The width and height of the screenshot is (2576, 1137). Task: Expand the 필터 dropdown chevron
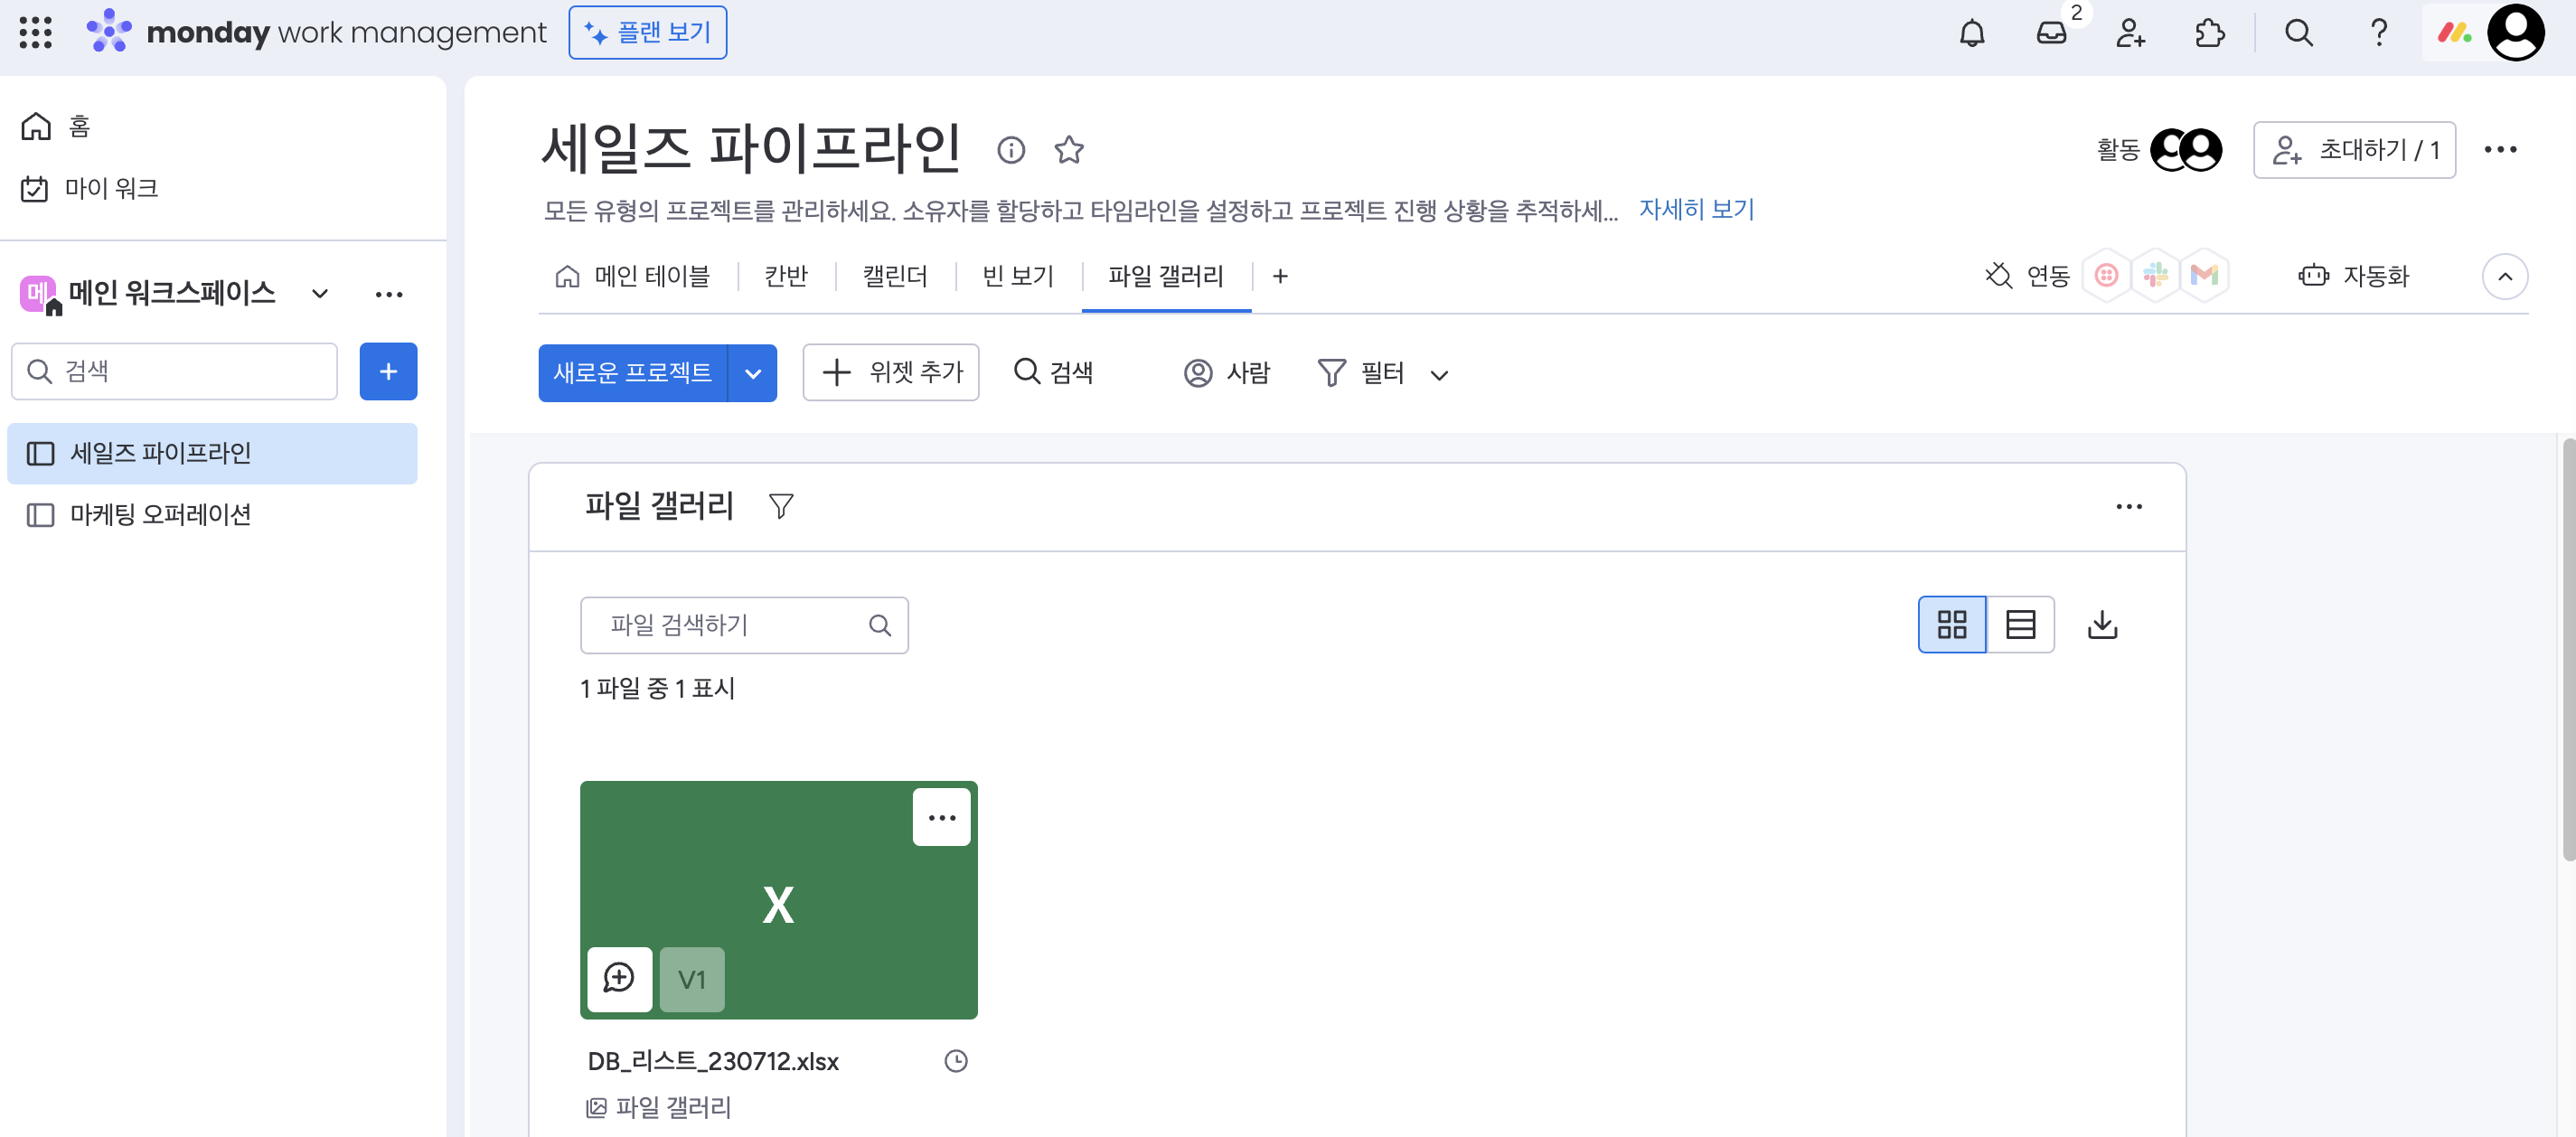pos(1439,375)
